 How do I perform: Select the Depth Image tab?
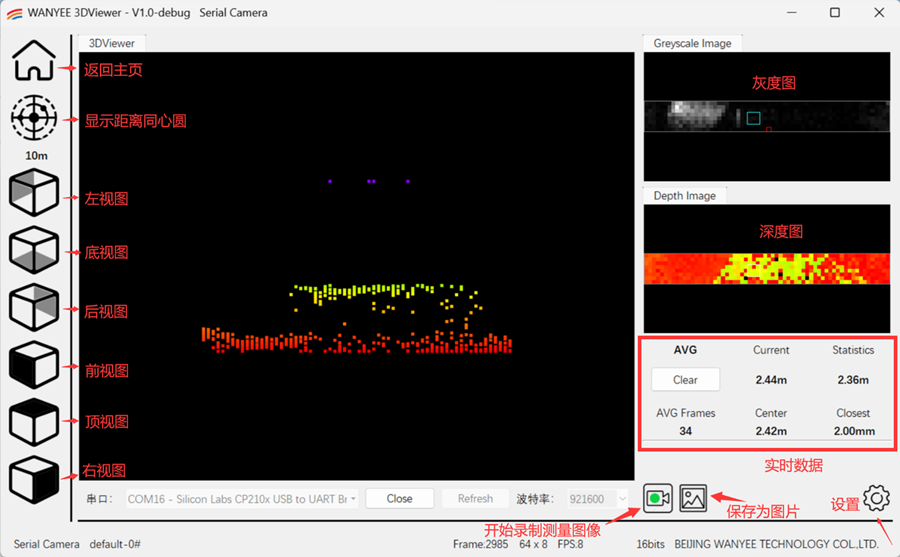[684, 195]
